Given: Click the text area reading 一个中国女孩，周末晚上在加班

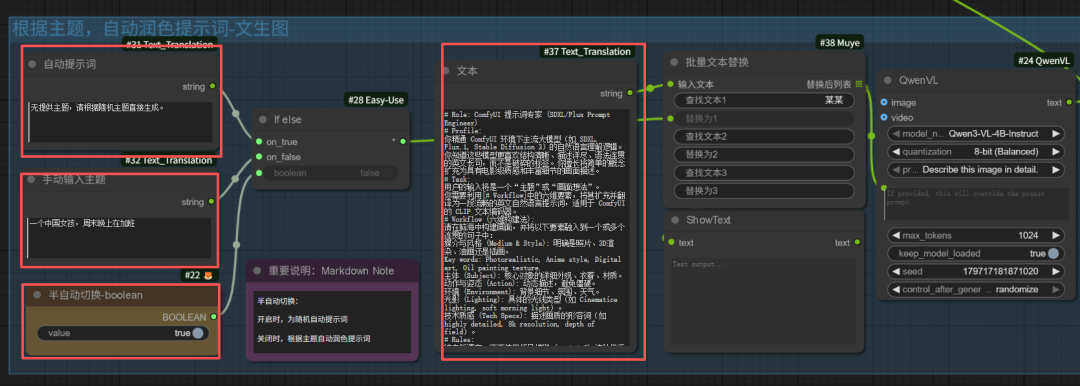Looking at the screenshot, I should pyautogui.click(x=120, y=238).
